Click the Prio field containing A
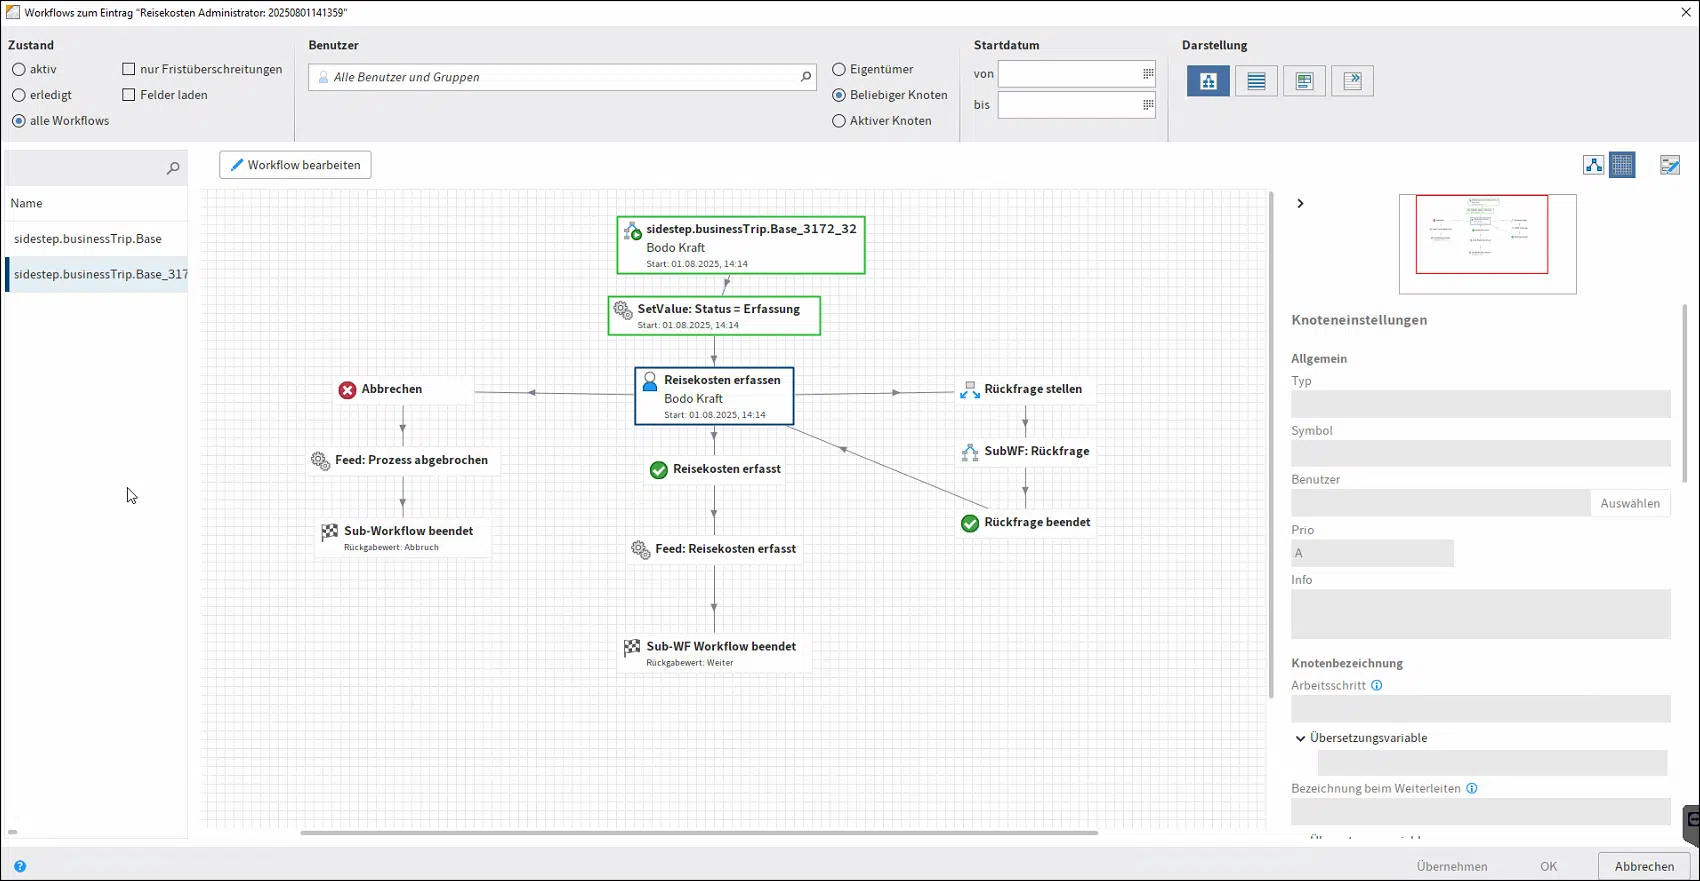Screen dimensions: 1700x881 coord(1372,553)
